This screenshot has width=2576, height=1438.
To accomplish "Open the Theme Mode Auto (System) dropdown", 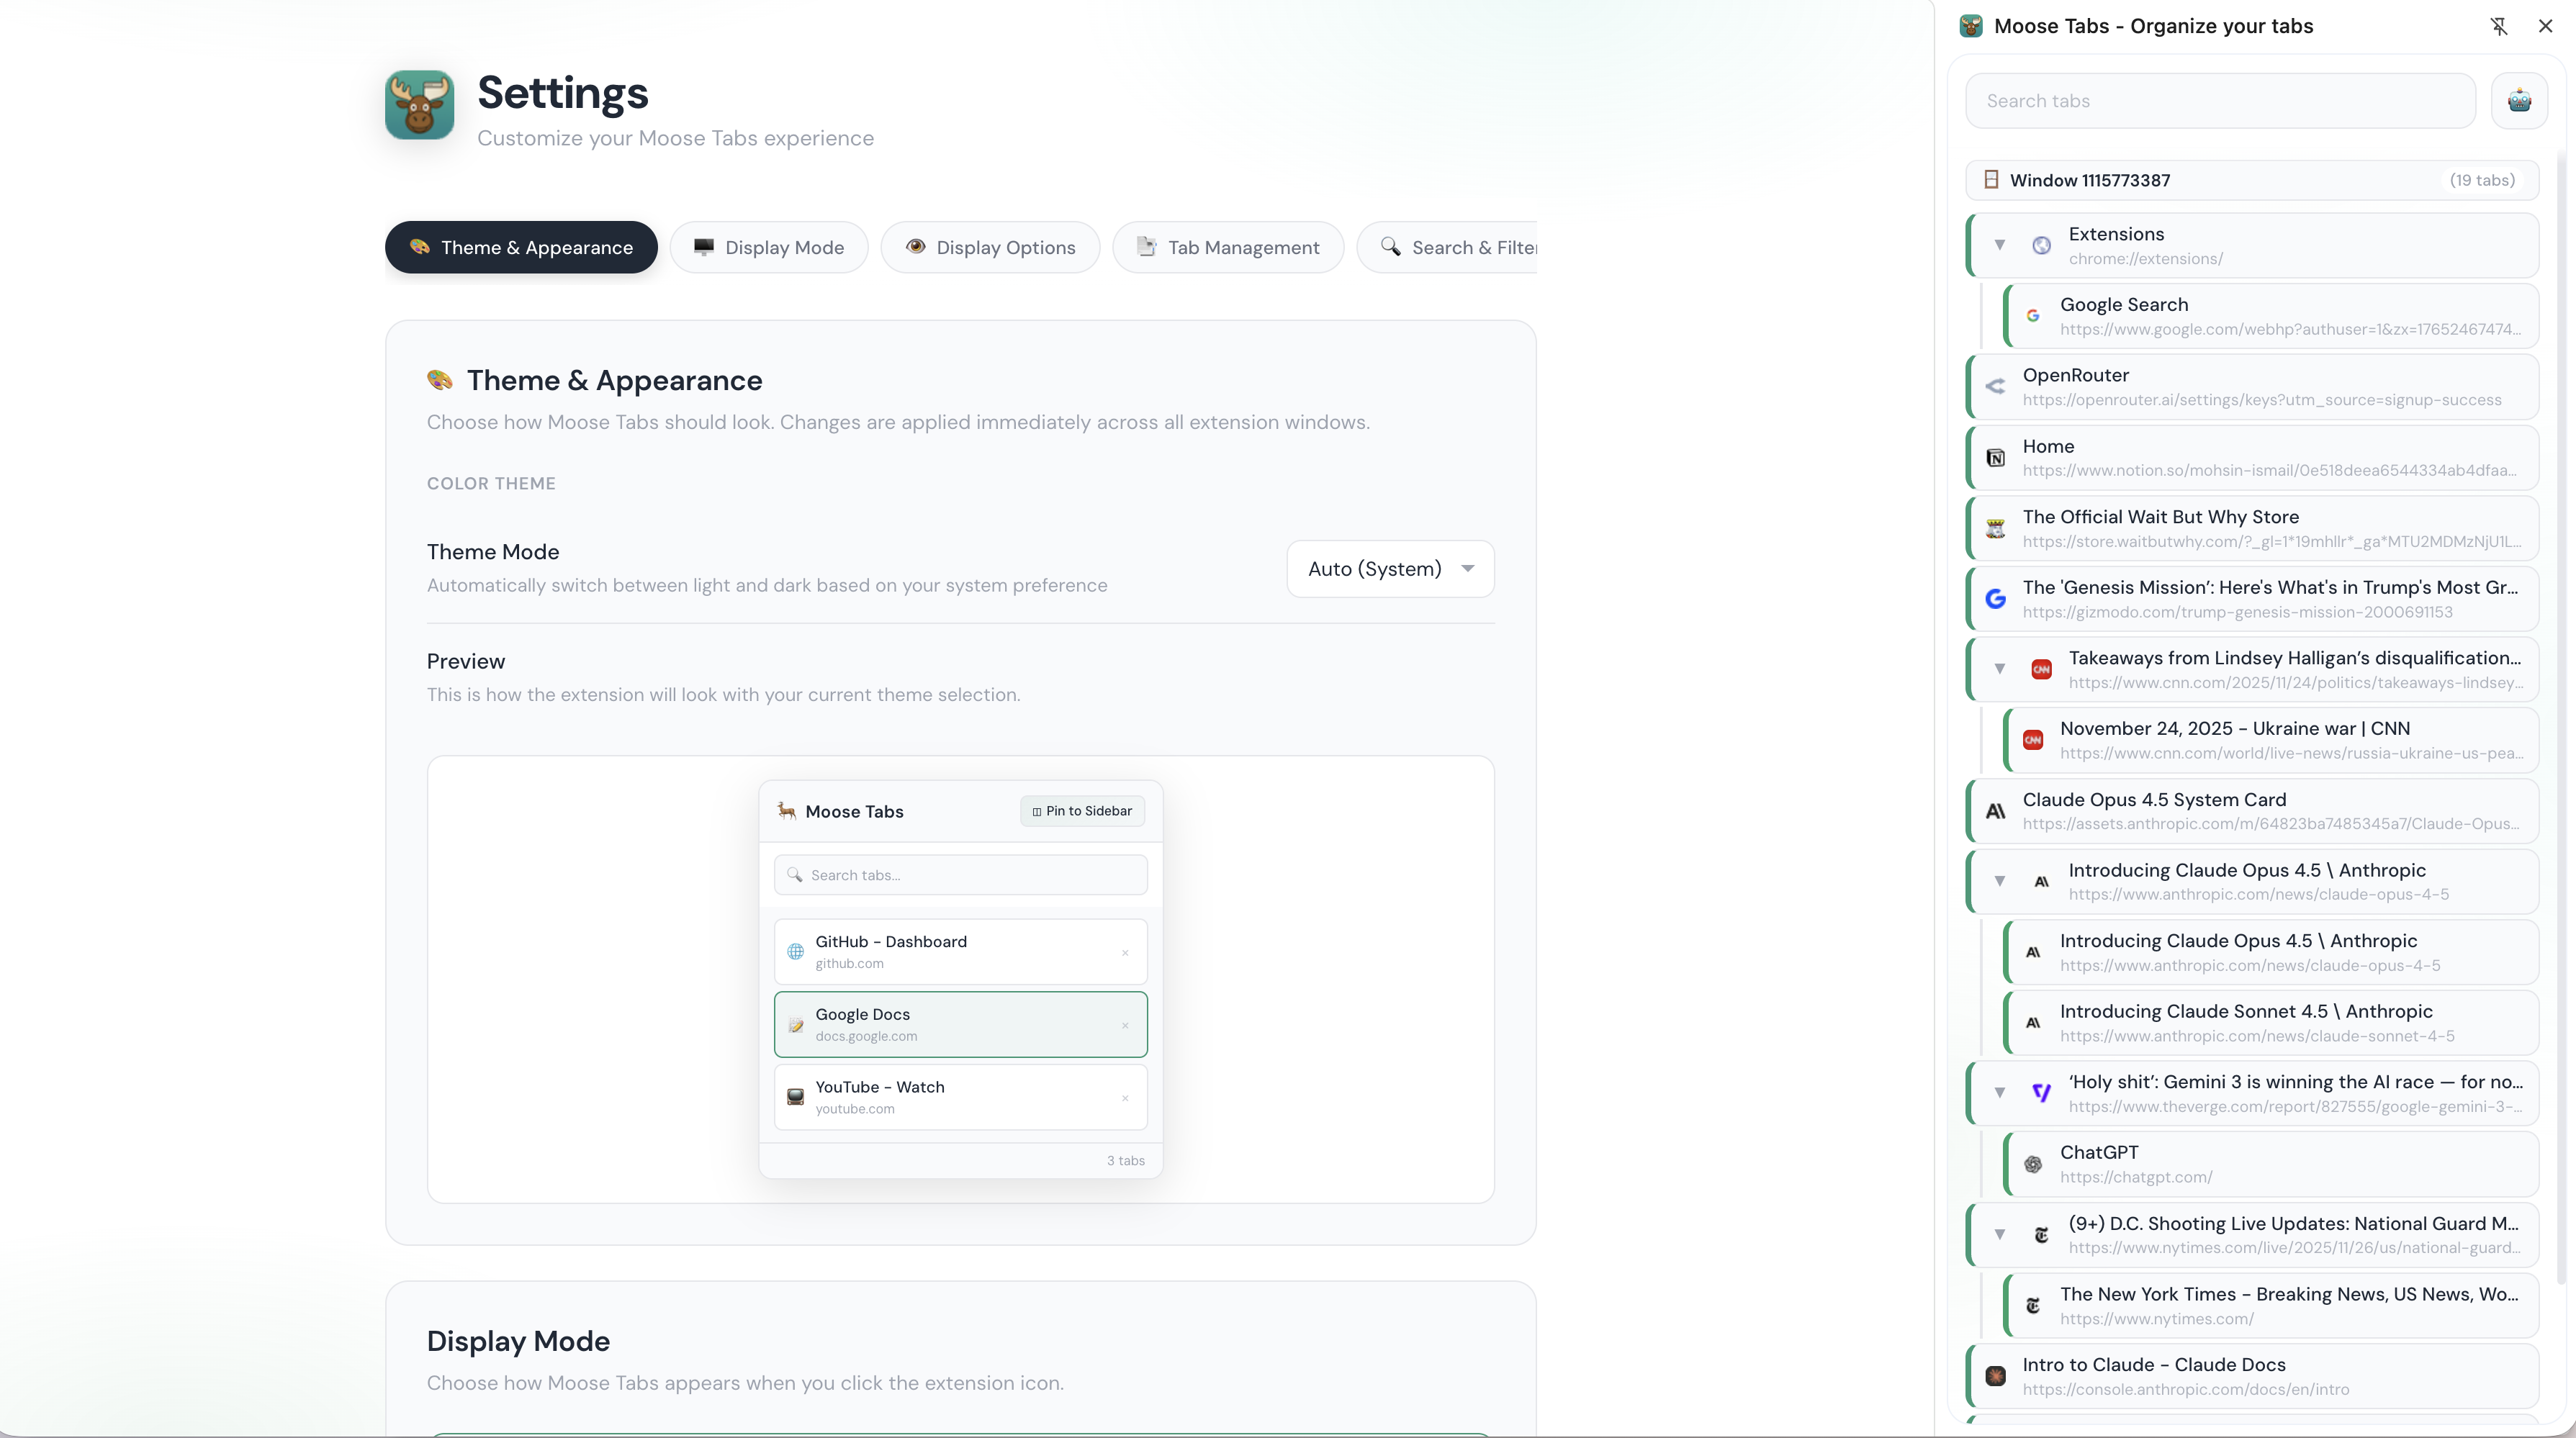I will [1389, 569].
